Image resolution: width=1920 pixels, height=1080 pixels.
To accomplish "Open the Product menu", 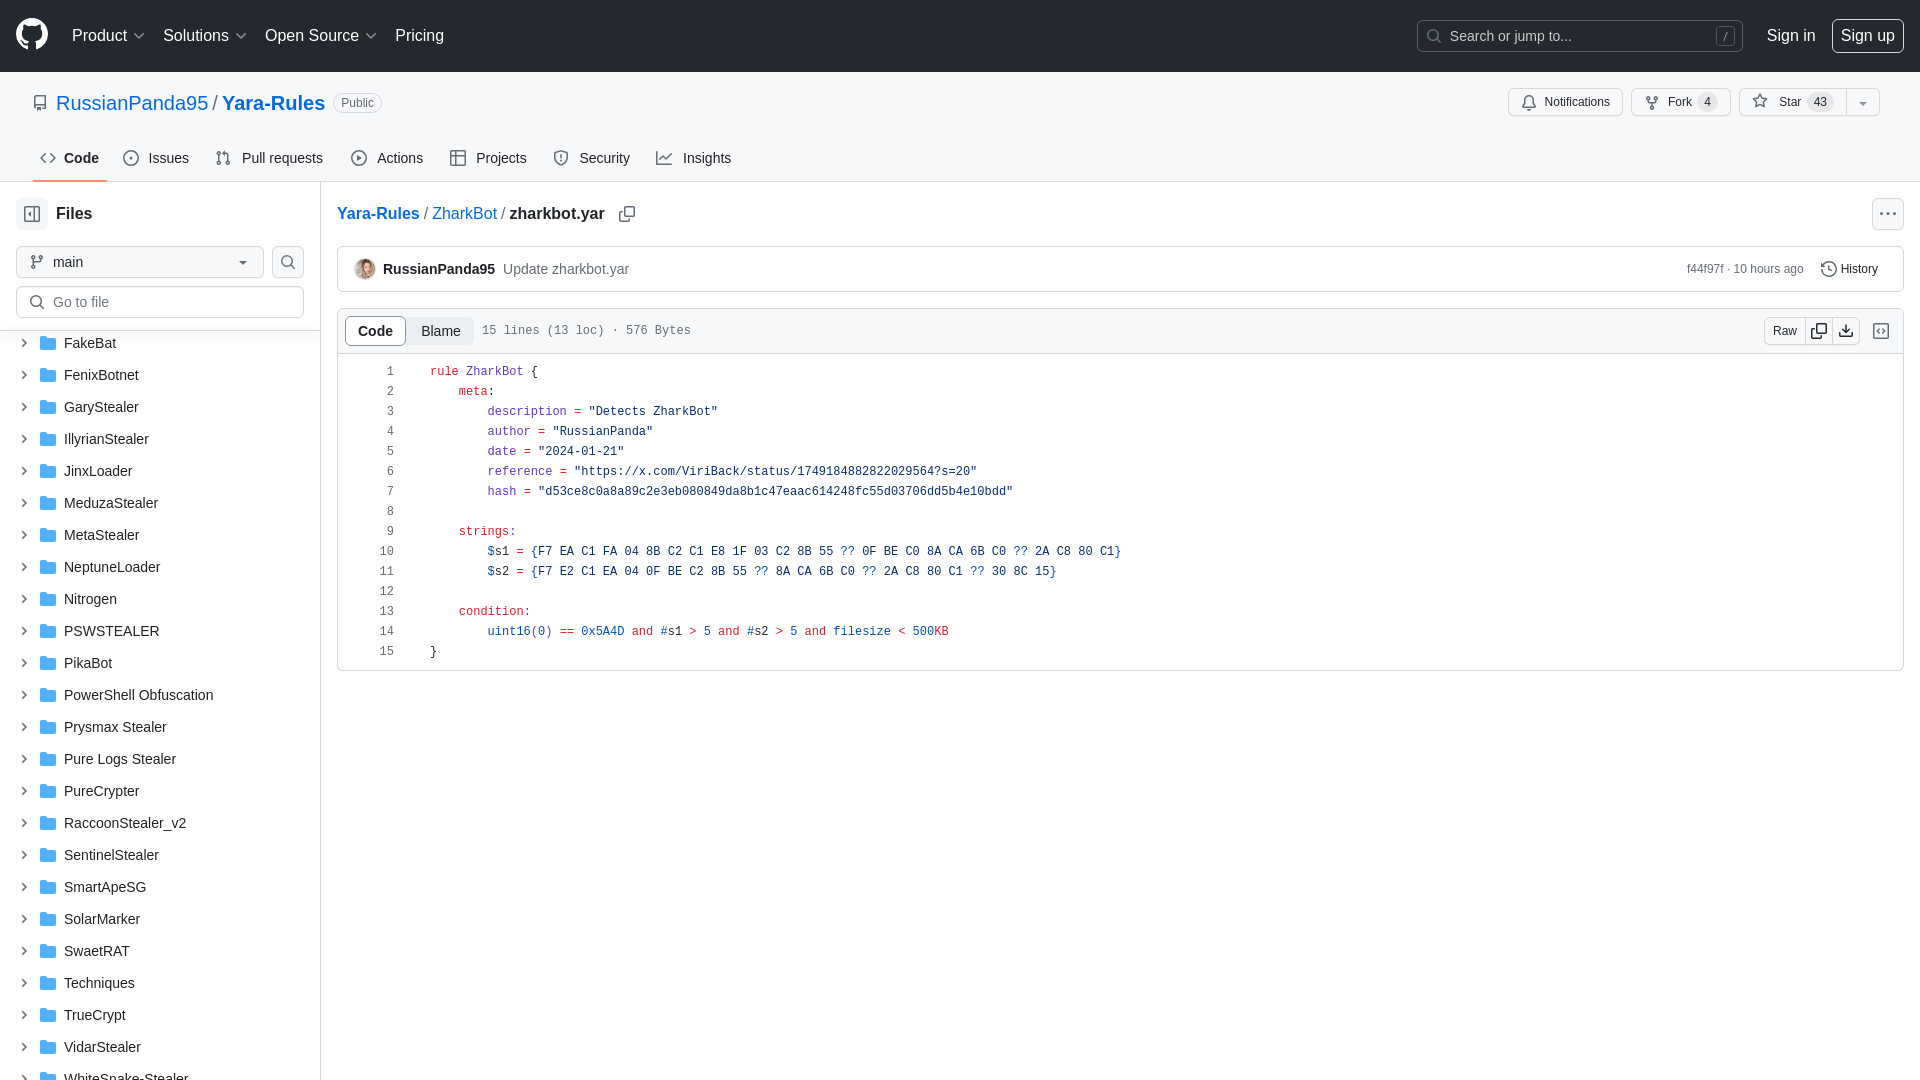I will pyautogui.click(x=108, y=36).
